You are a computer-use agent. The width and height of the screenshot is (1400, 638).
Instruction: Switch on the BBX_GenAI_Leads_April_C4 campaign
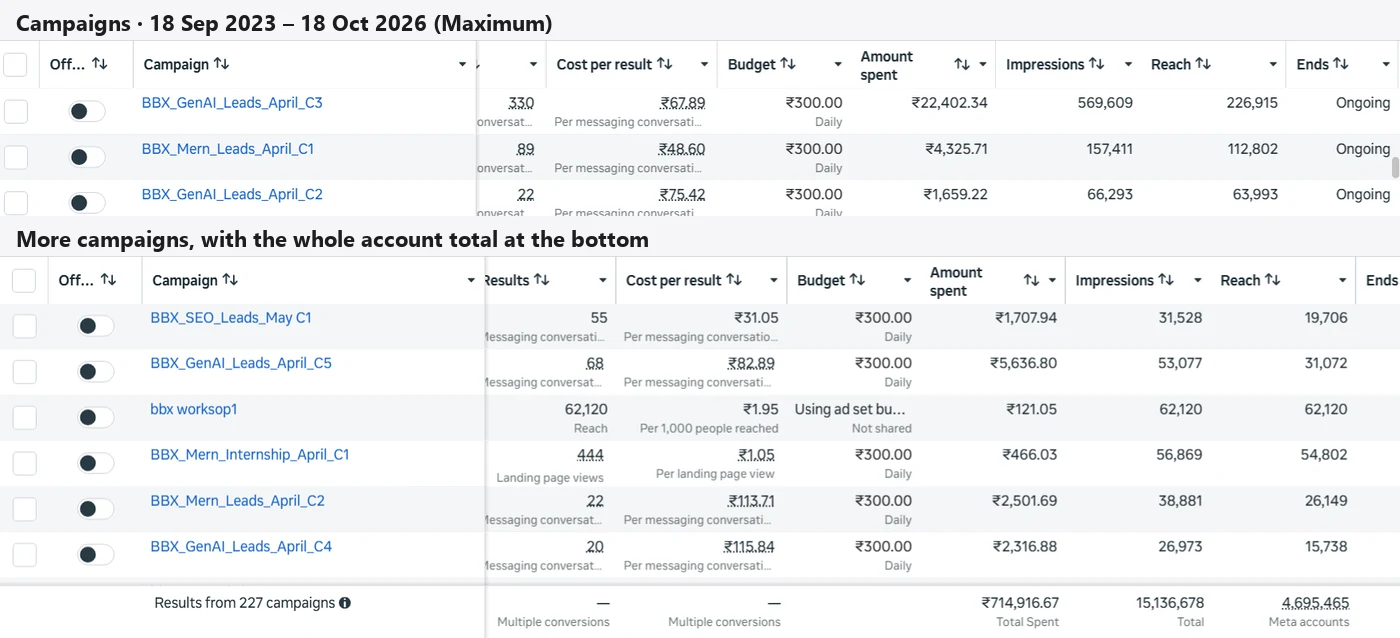pos(96,555)
